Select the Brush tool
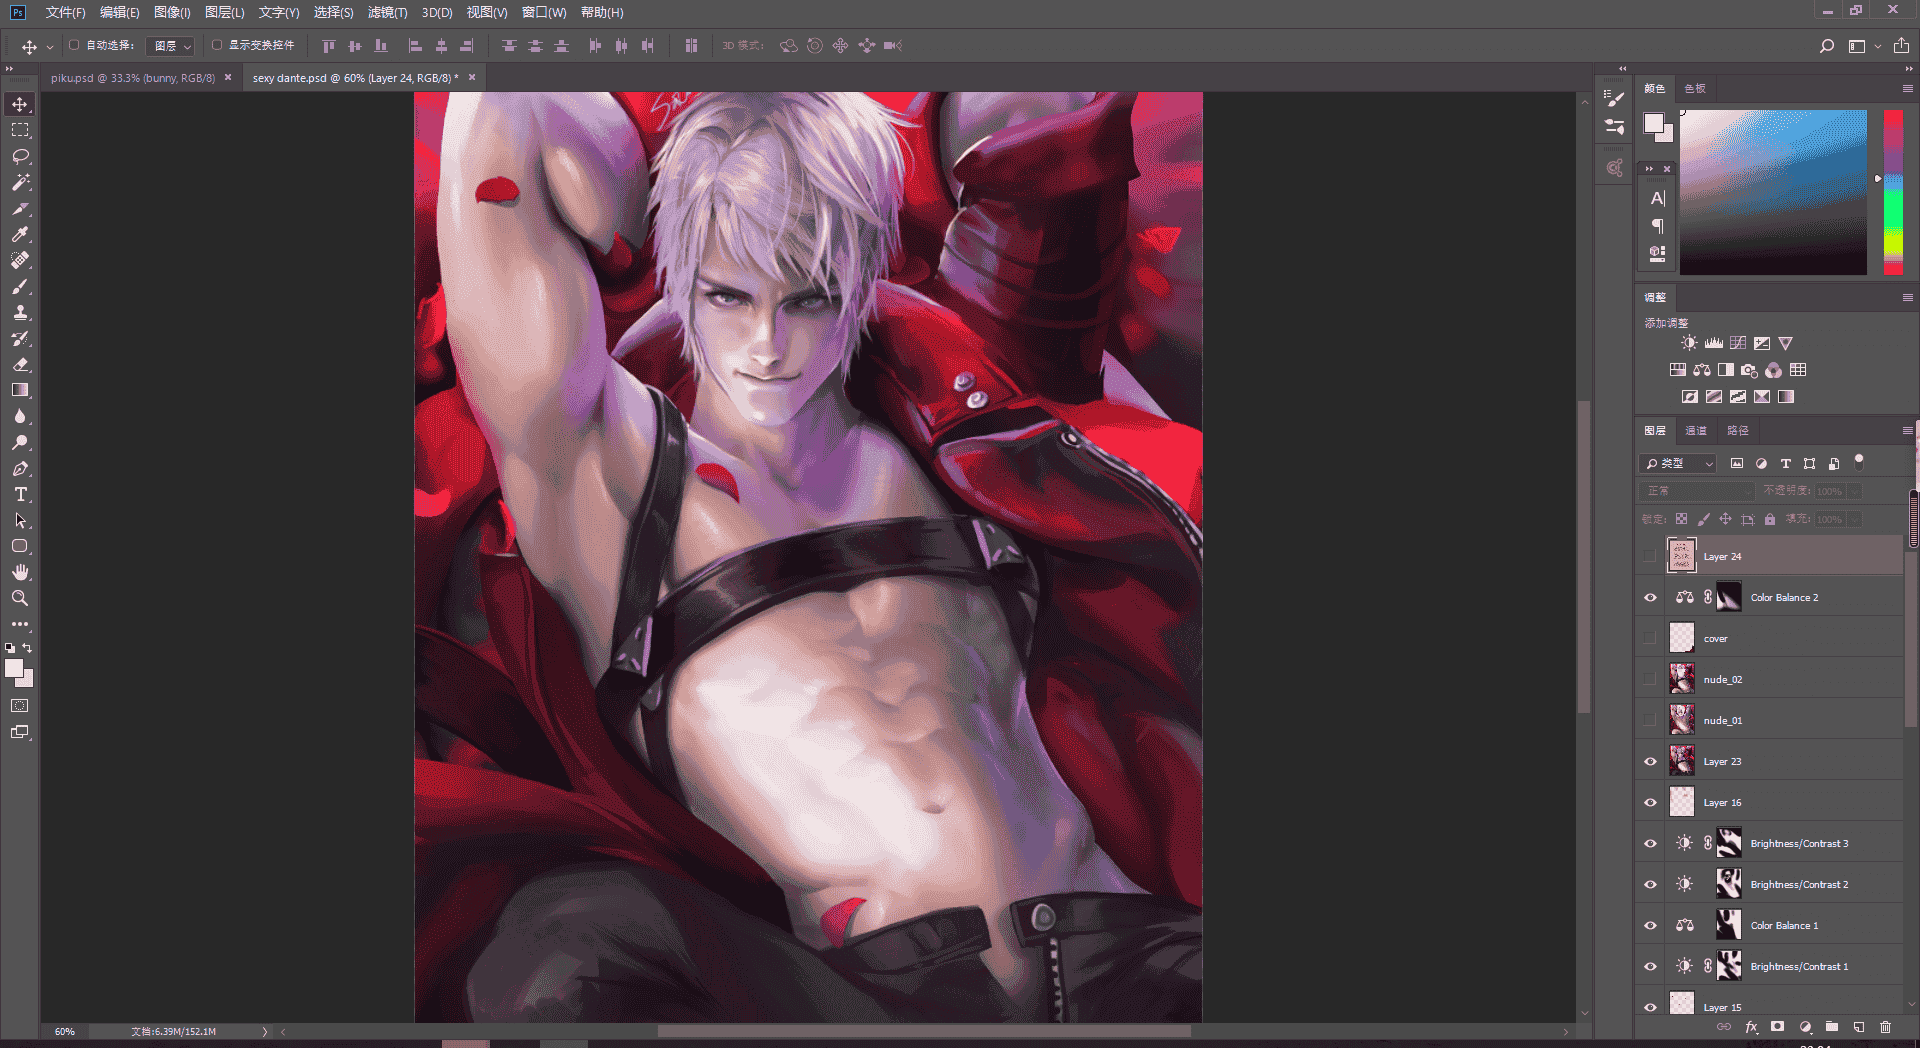This screenshot has height=1048, width=1920. (20, 286)
